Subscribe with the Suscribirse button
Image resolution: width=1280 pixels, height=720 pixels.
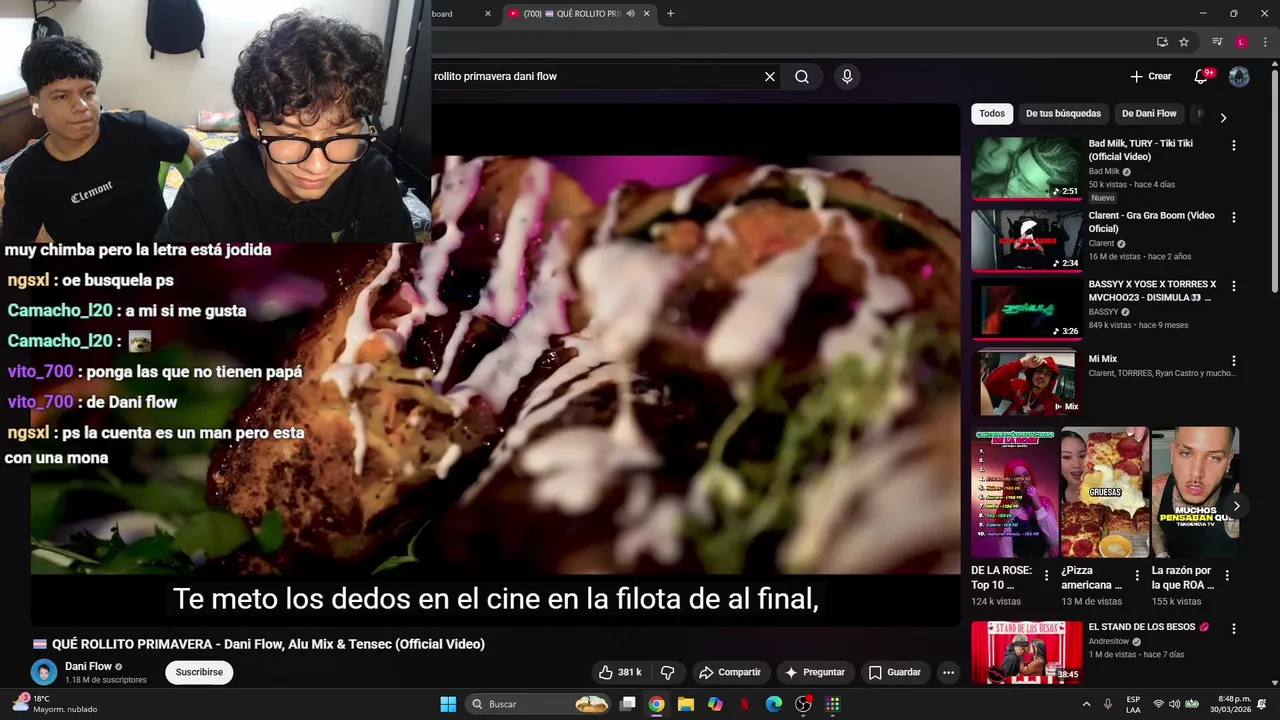point(199,672)
